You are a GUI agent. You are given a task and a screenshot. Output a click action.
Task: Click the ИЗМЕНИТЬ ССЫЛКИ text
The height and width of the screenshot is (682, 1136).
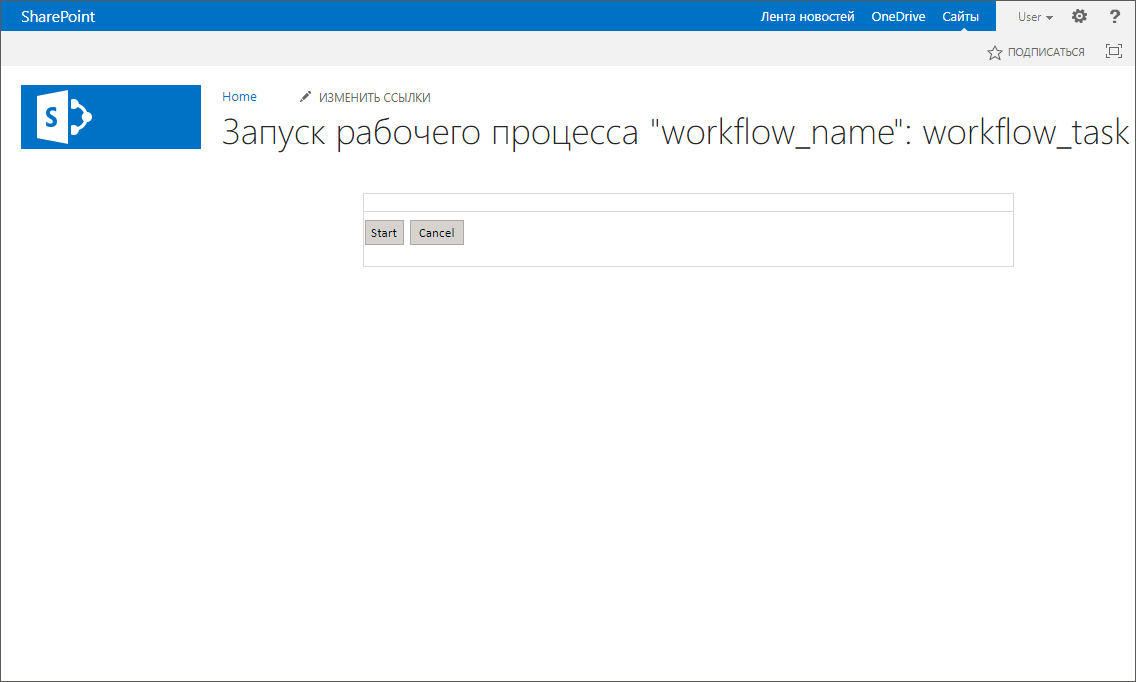[x=374, y=98]
